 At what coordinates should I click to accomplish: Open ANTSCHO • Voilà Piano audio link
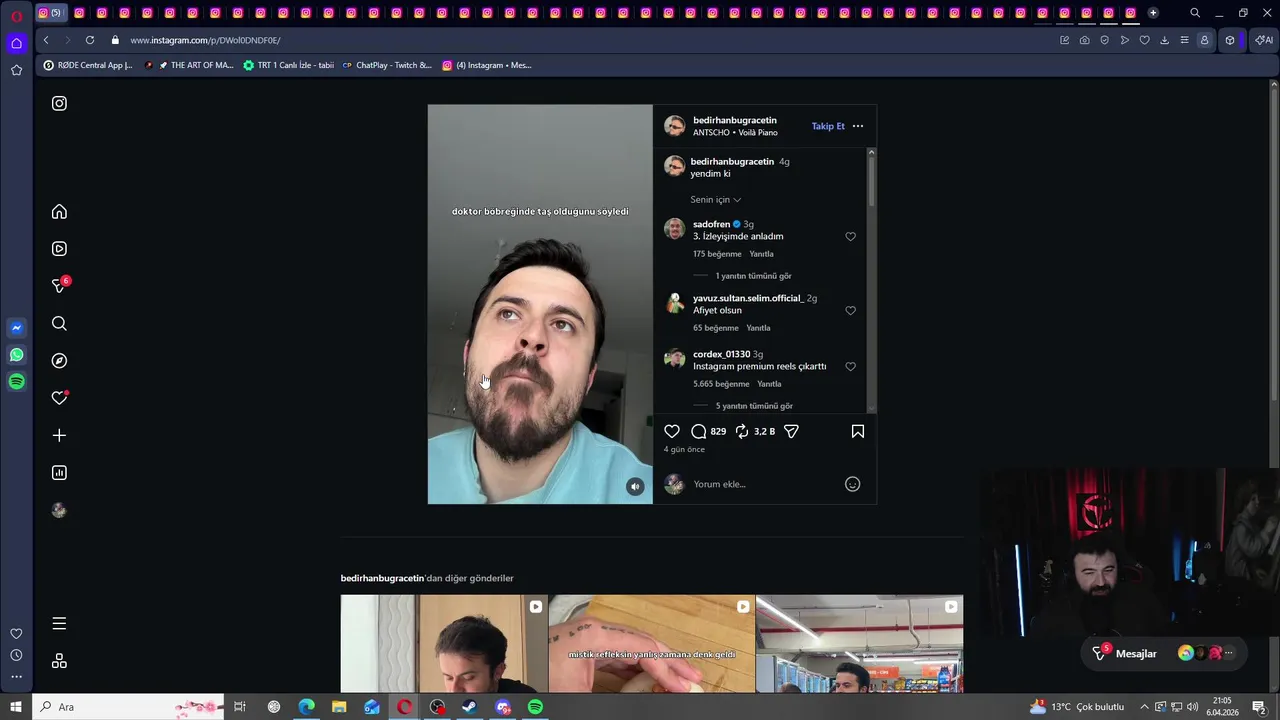(x=735, y=133)
